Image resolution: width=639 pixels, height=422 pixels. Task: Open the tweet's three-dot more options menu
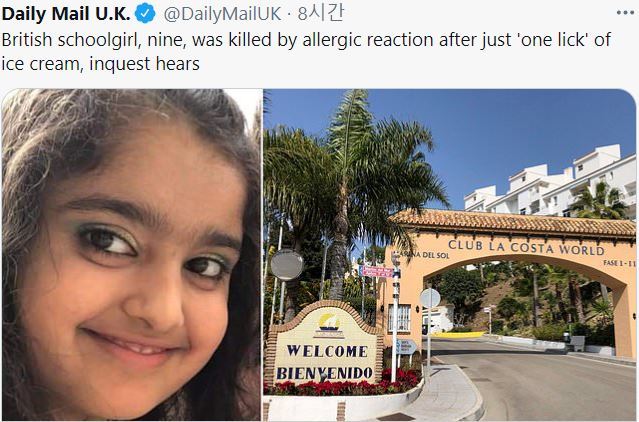(625, 13)
